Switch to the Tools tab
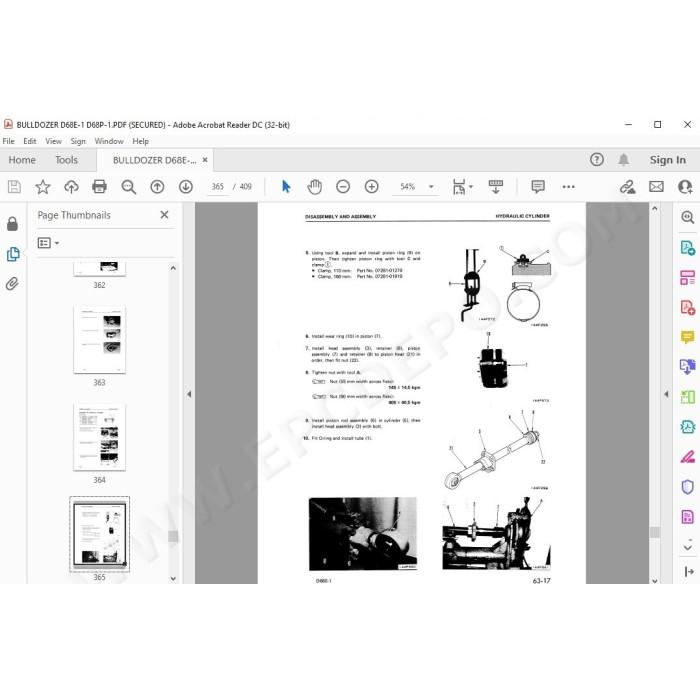This screenshot has height=700, width=700. pos(67,160)
